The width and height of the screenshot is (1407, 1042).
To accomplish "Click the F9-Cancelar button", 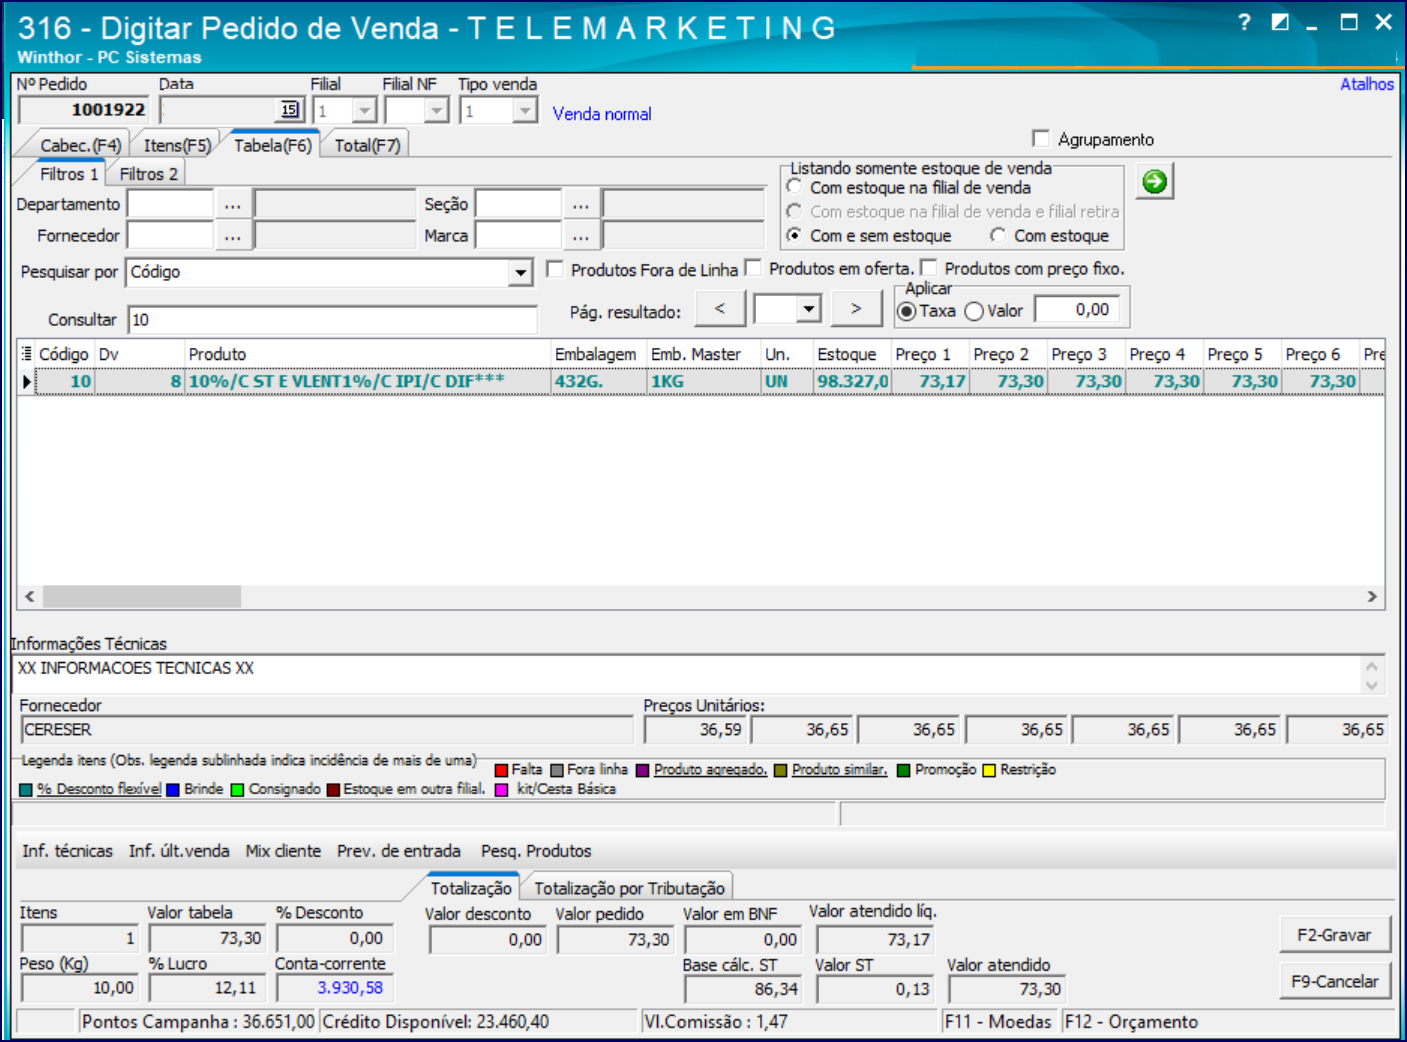I will (1334, 982).
